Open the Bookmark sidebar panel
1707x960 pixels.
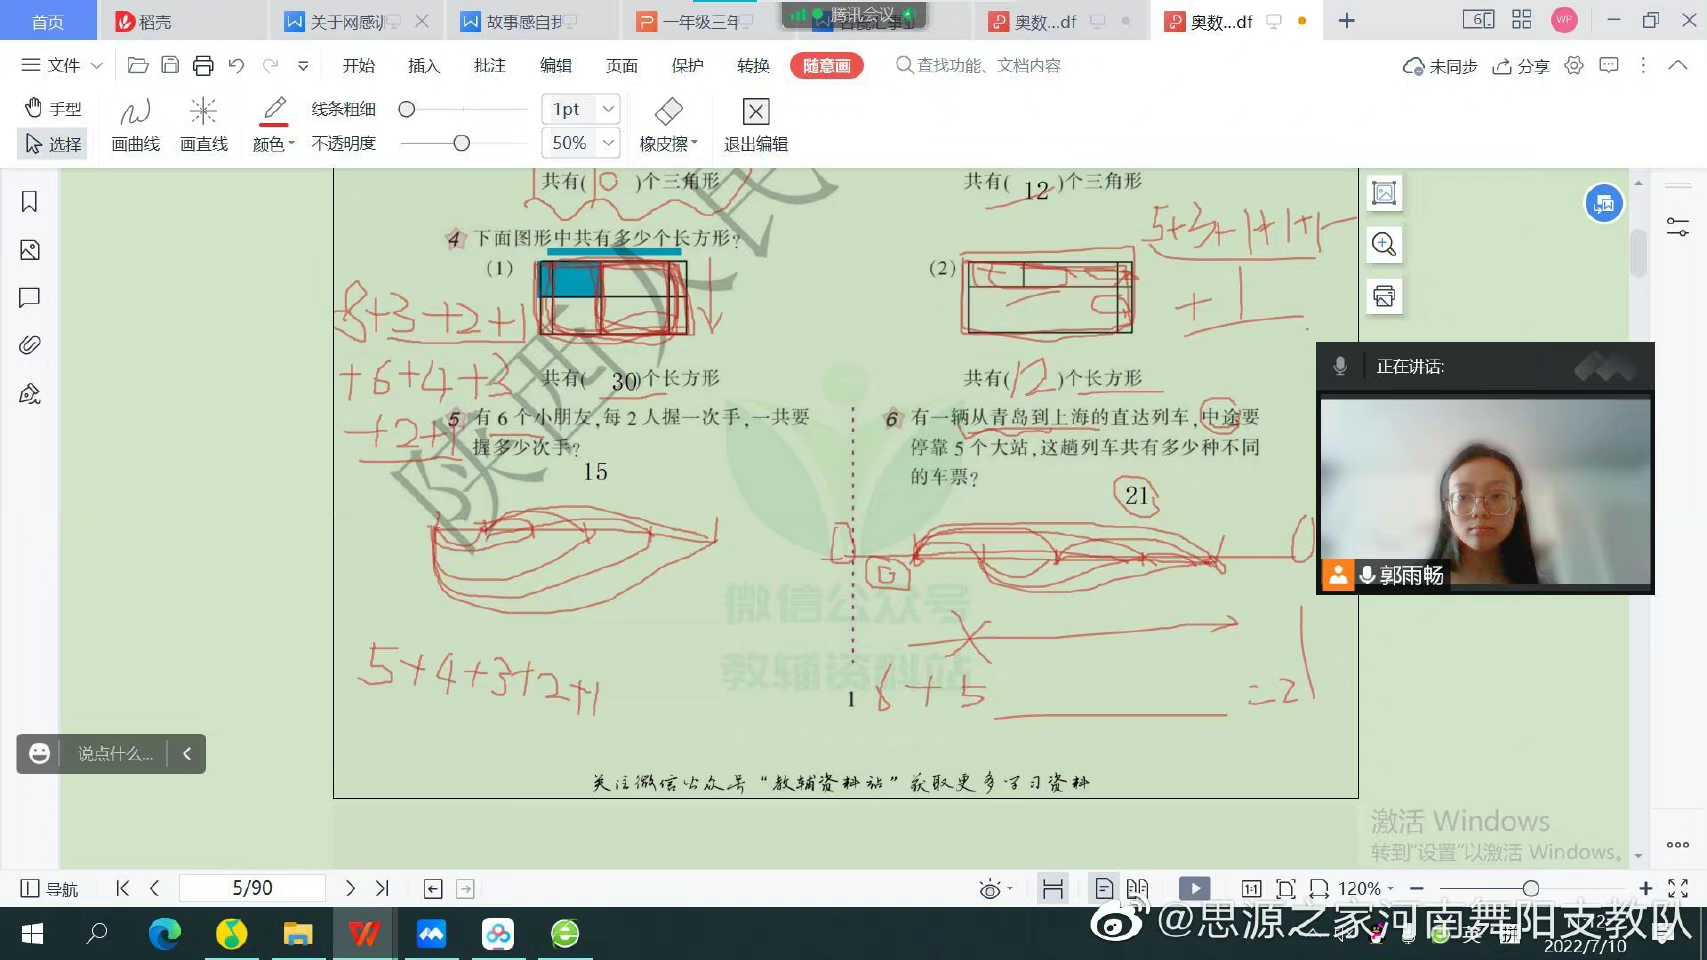coord(30,202)
